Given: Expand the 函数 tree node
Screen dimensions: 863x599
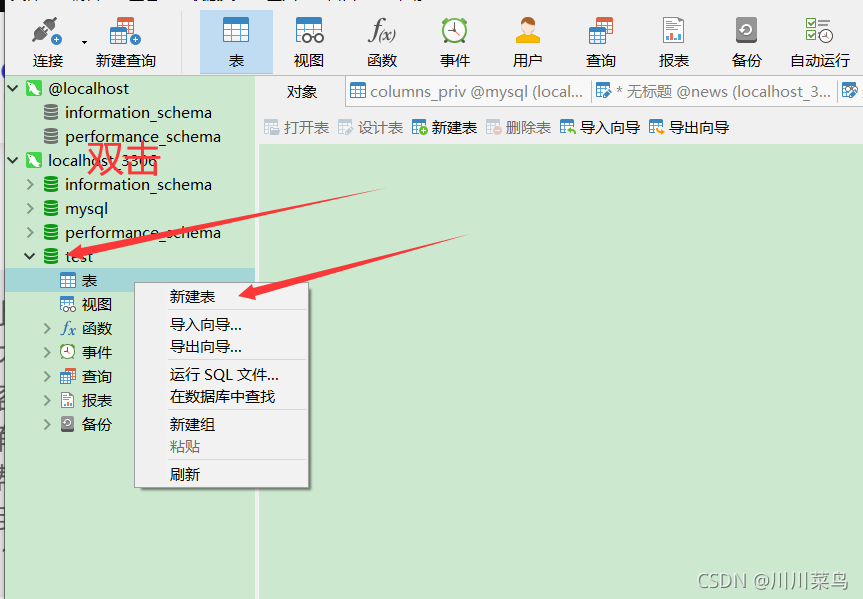Looking at the screenshot, I should tap(47, 329).
